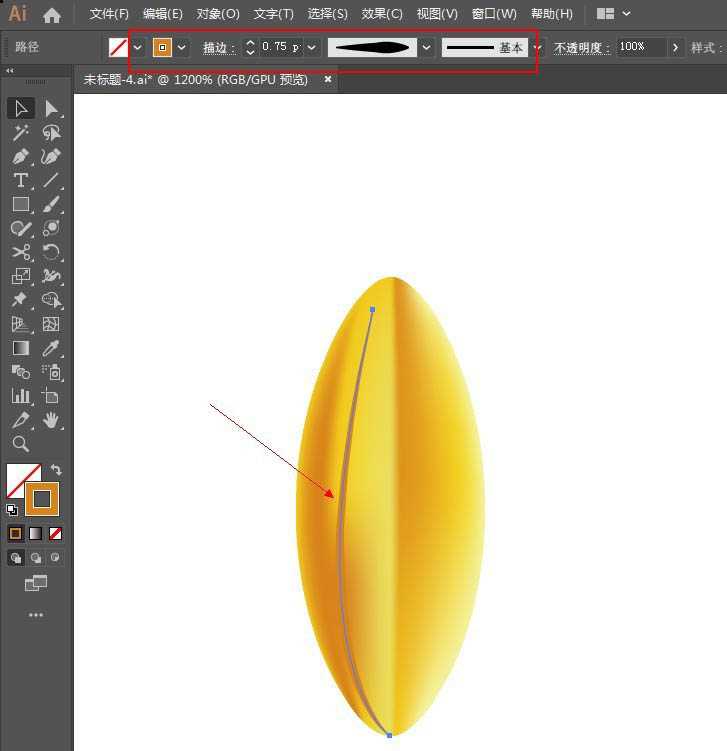
Task: Set paint mode to None
Action: pos(56,533)
